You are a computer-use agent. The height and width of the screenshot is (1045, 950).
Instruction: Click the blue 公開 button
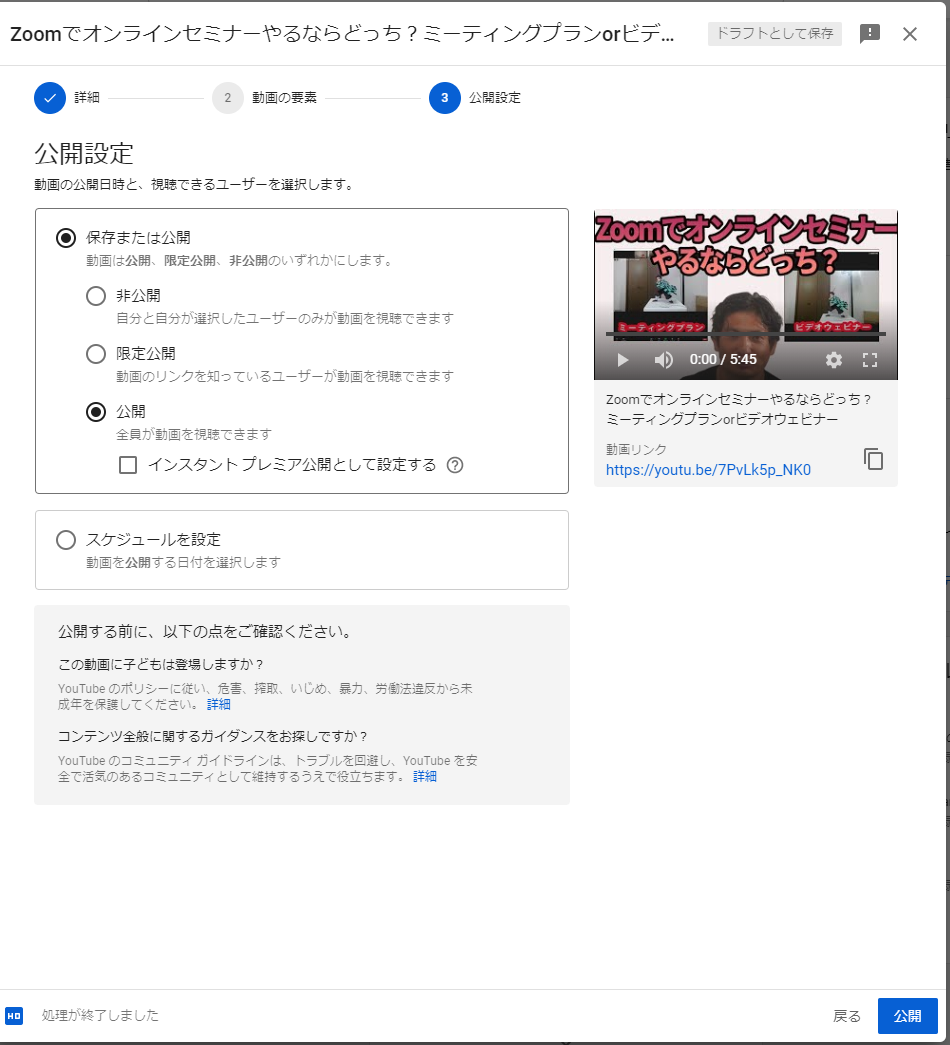click(x=907, y=1016)
